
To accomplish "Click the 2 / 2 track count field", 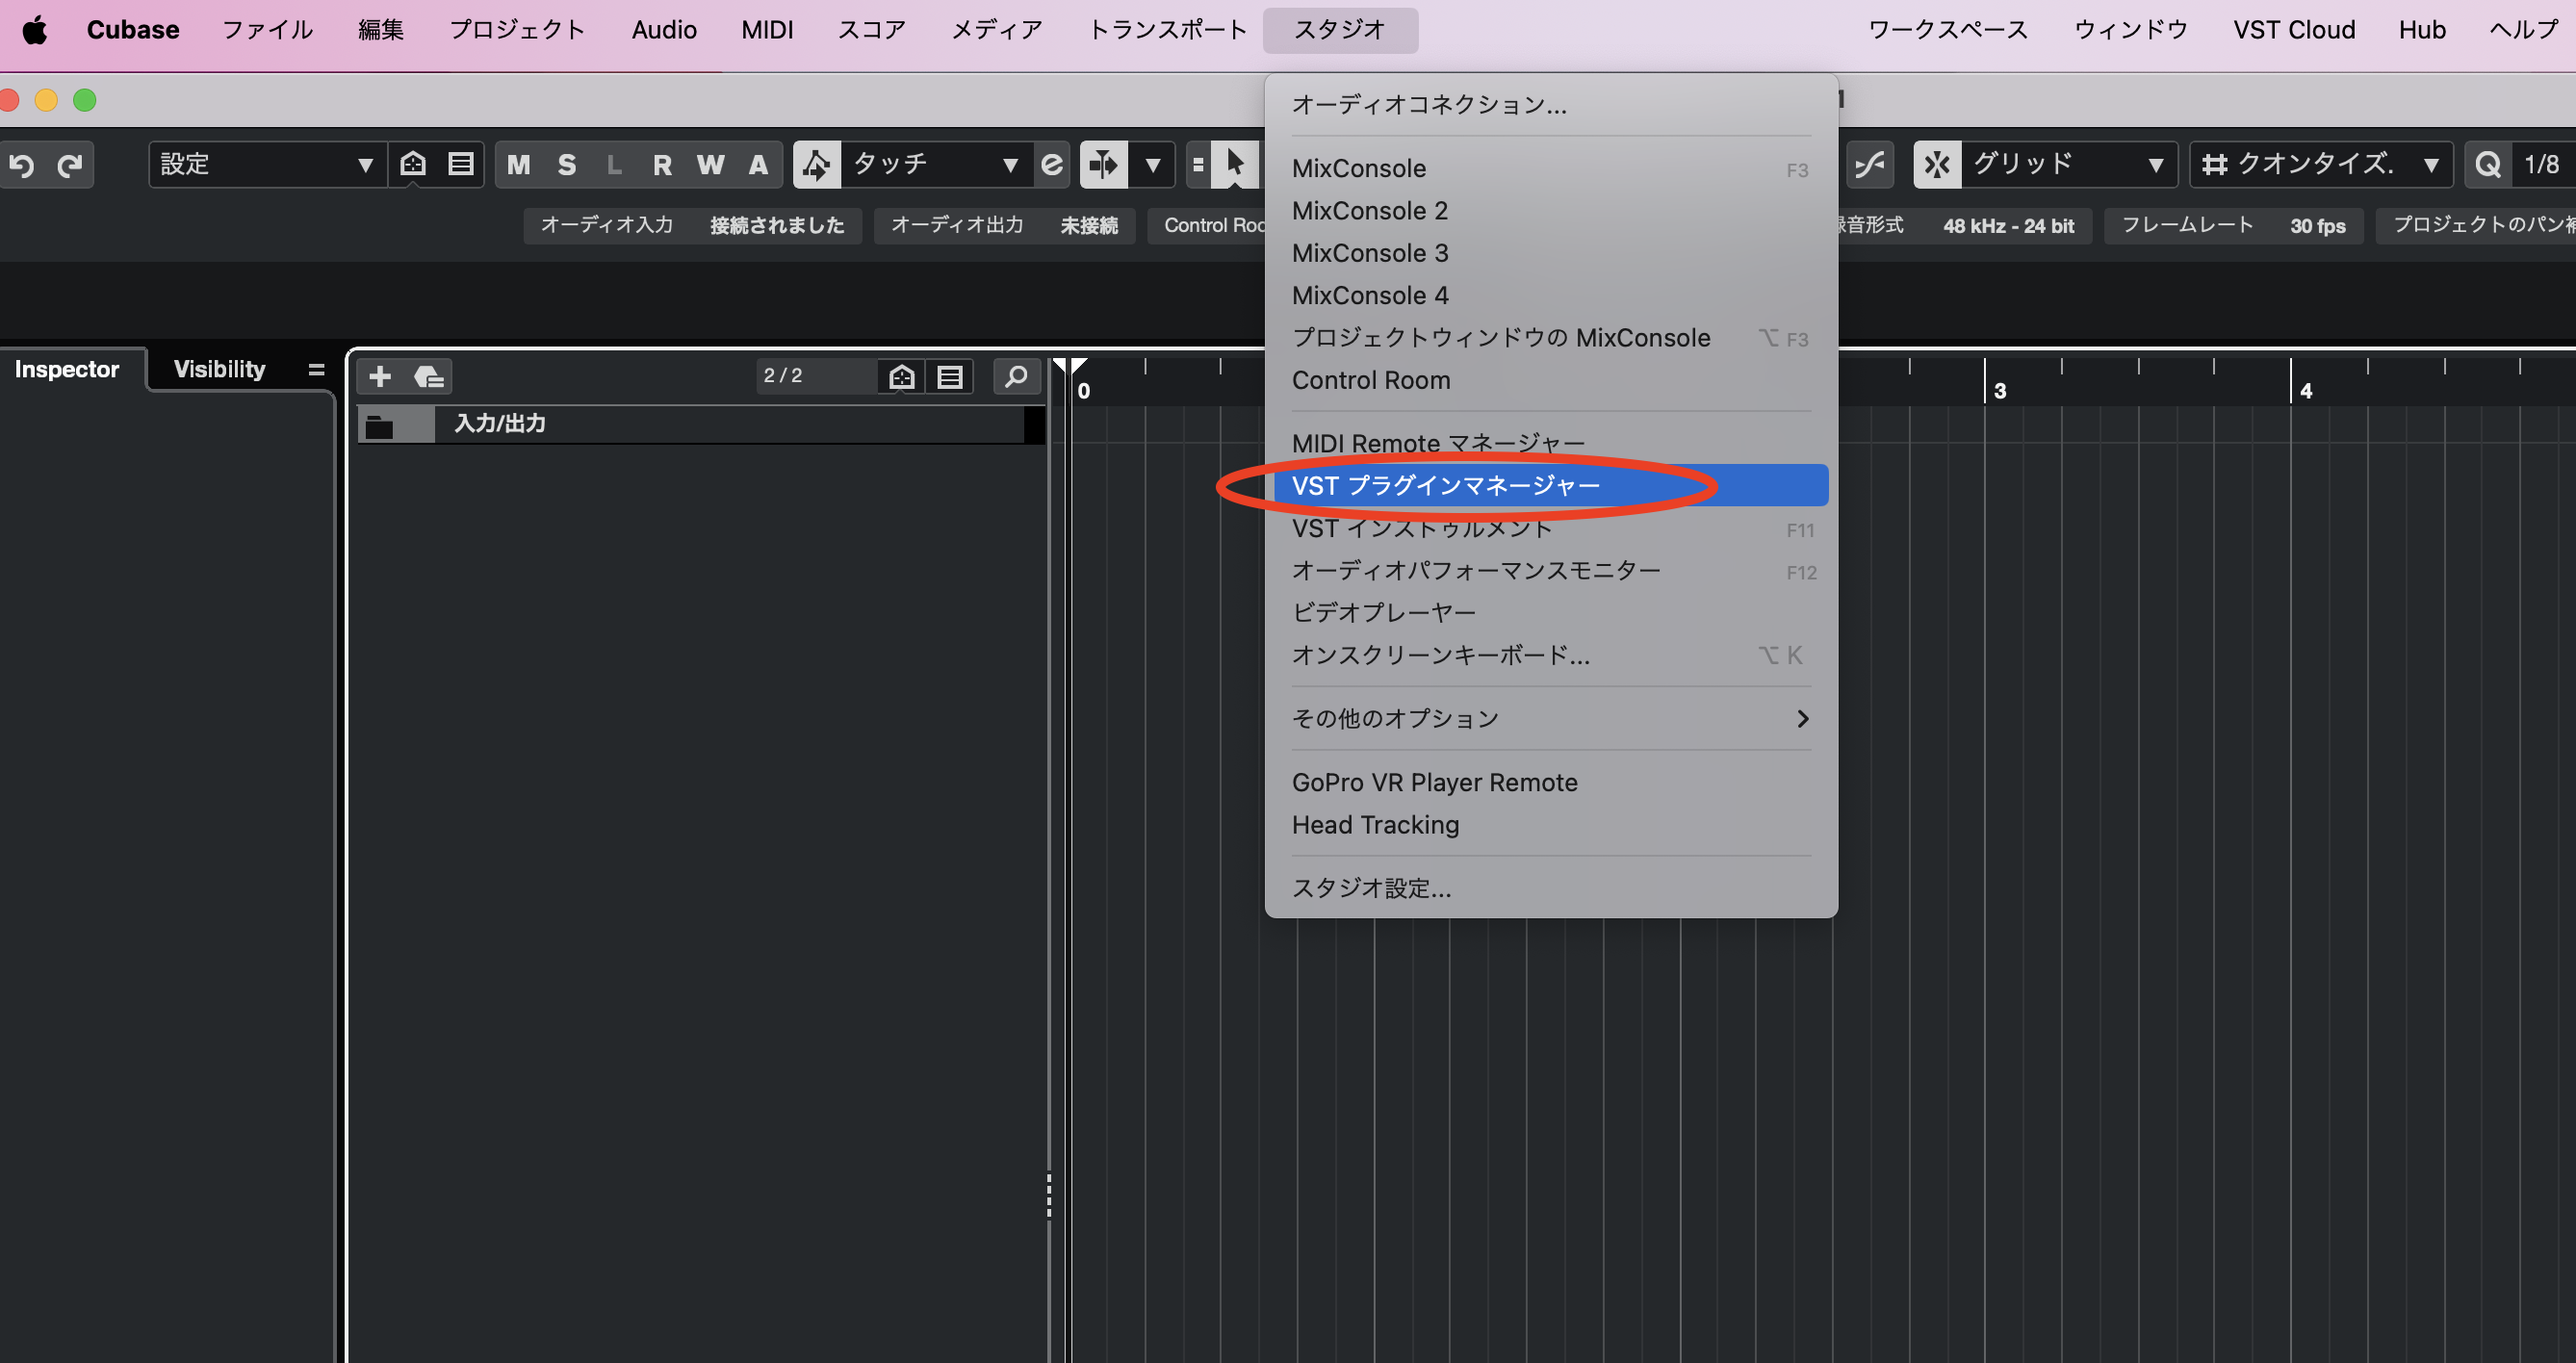I will (815, 375).
